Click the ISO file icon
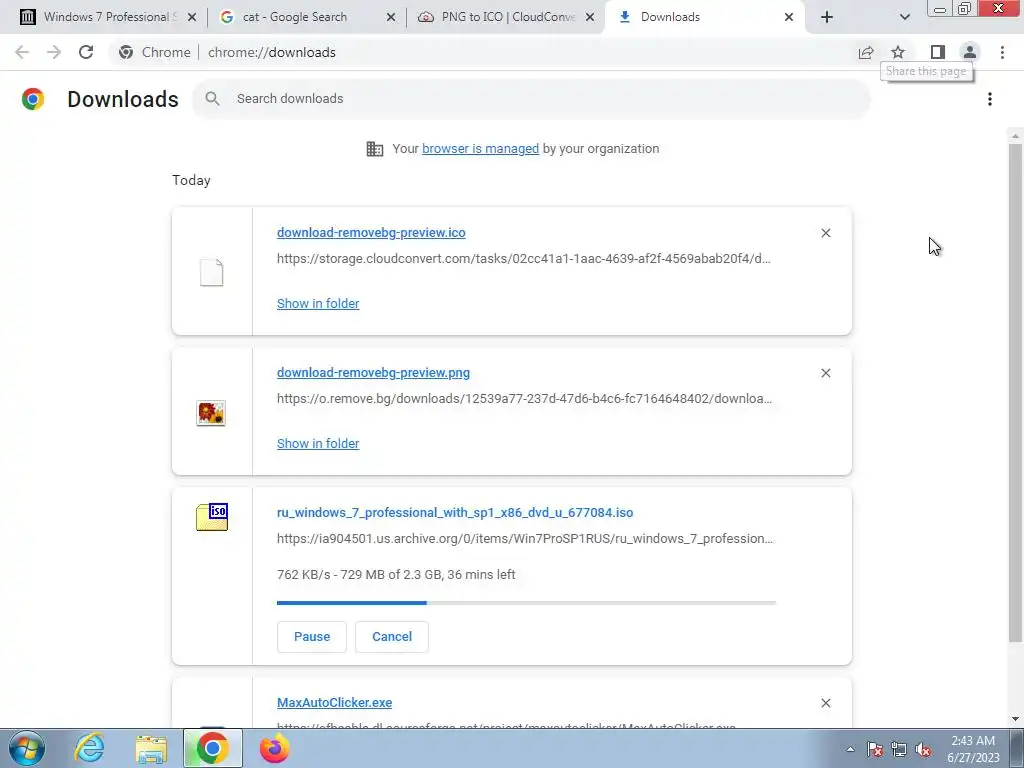The height and width of the screenshot is (768, 1024). (212, 517)
